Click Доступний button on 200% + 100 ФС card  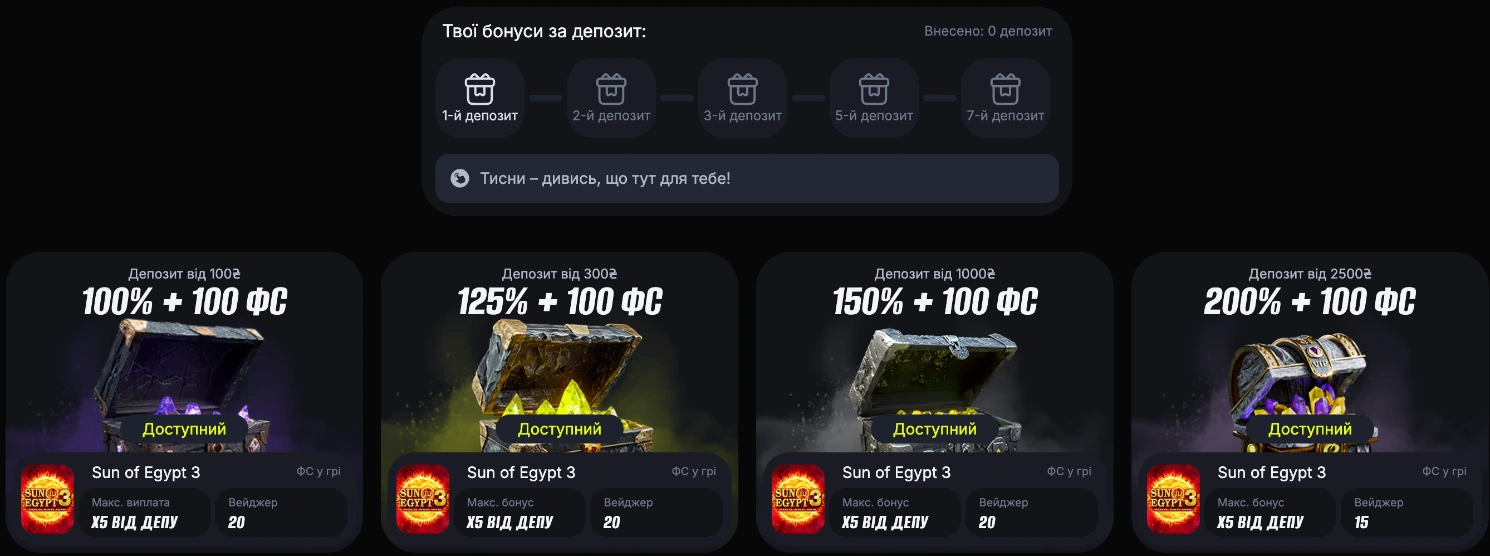tap(1310, 429)
